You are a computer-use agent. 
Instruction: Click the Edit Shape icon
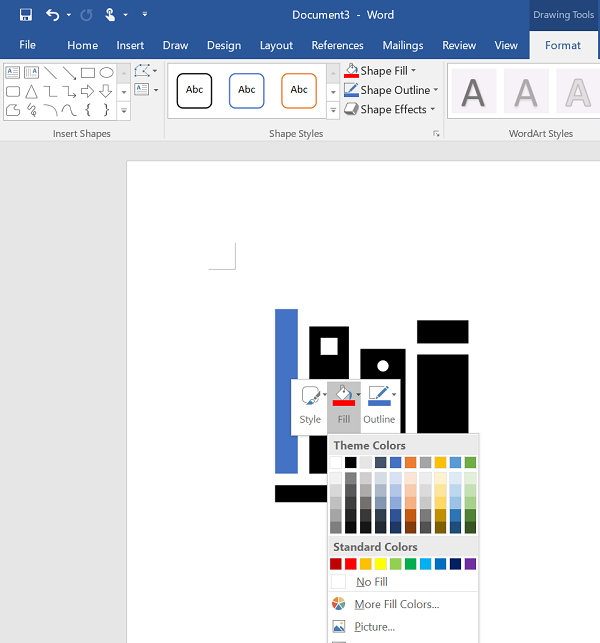tap(143, 71)
